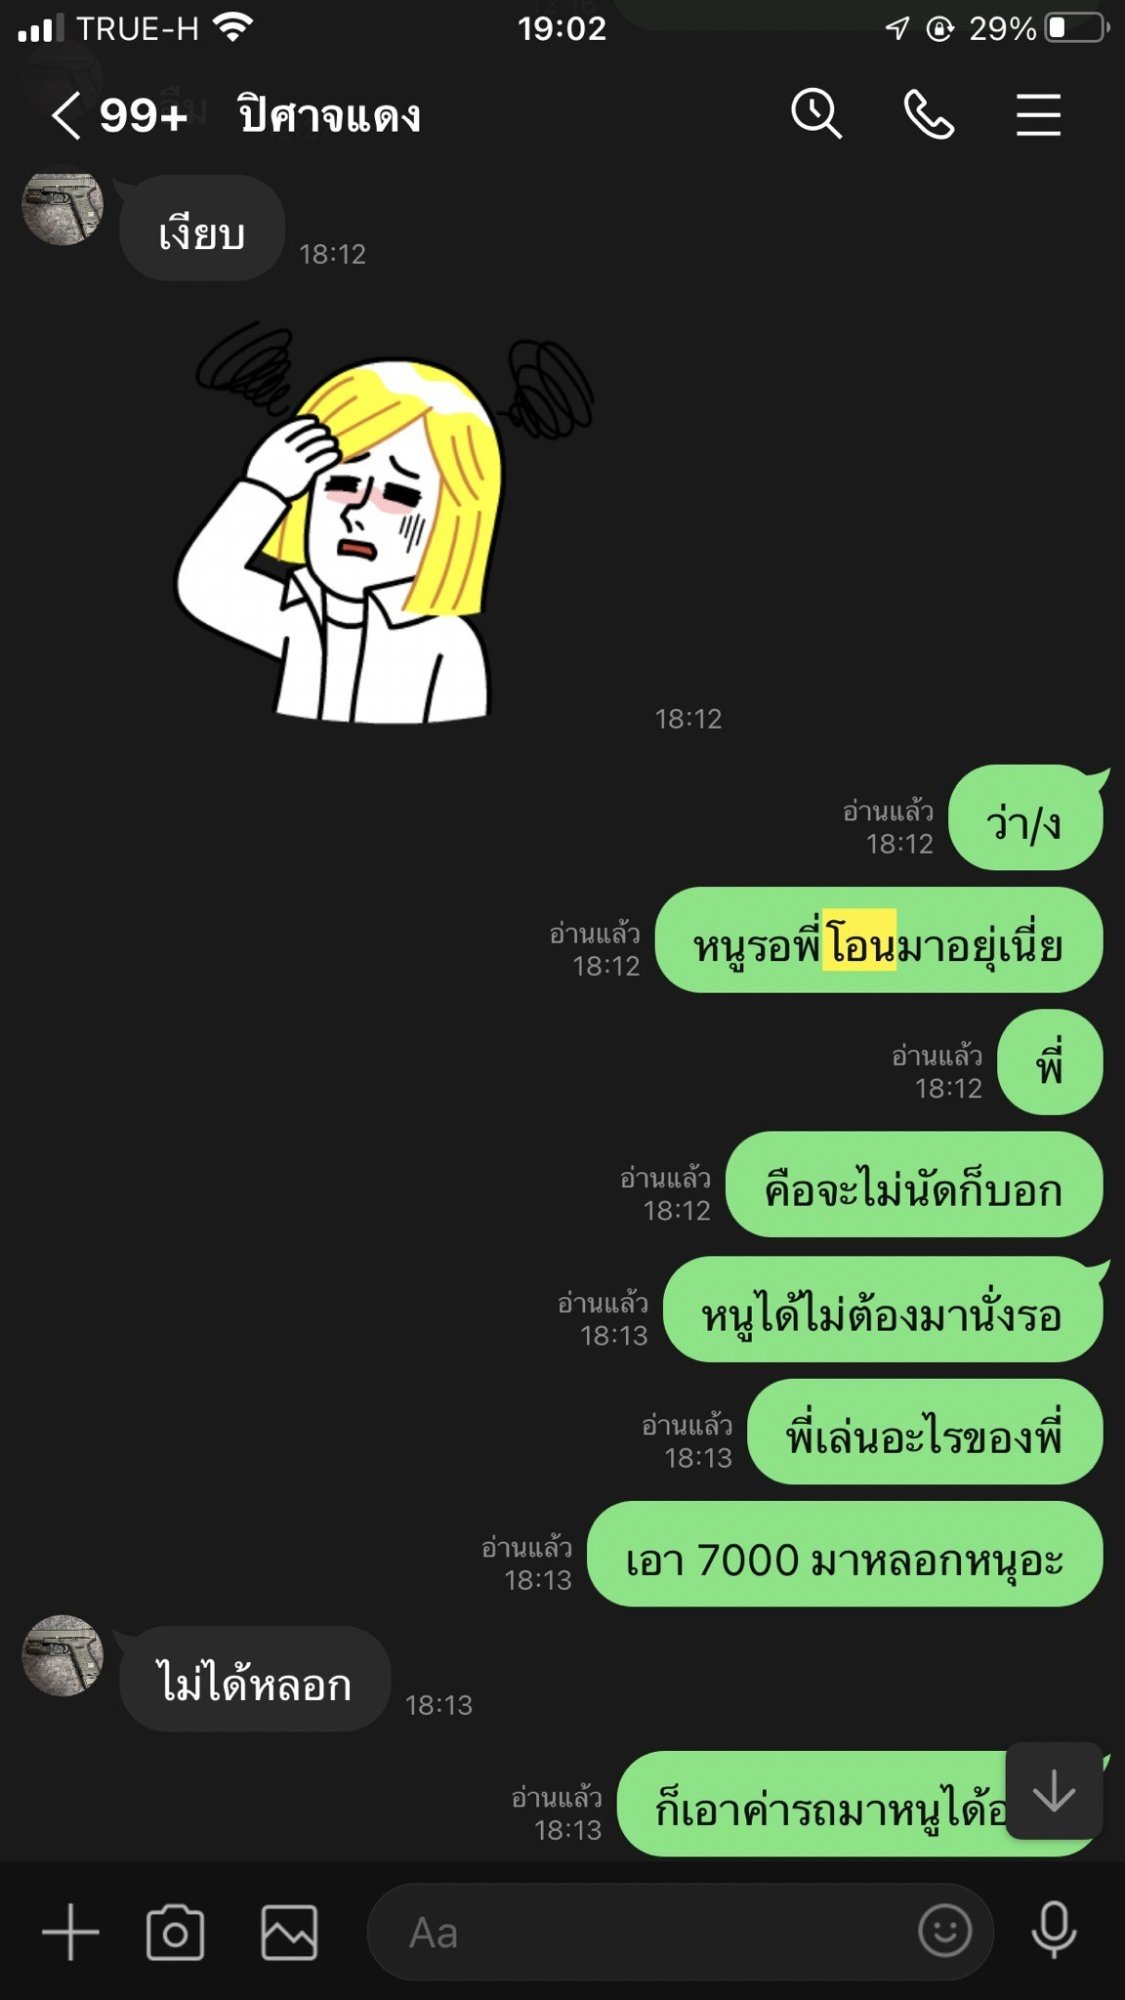The width and height of the screenshot is (1125, 2000).
Task: Open chat search magnifier icon
Action: (817, 114)
